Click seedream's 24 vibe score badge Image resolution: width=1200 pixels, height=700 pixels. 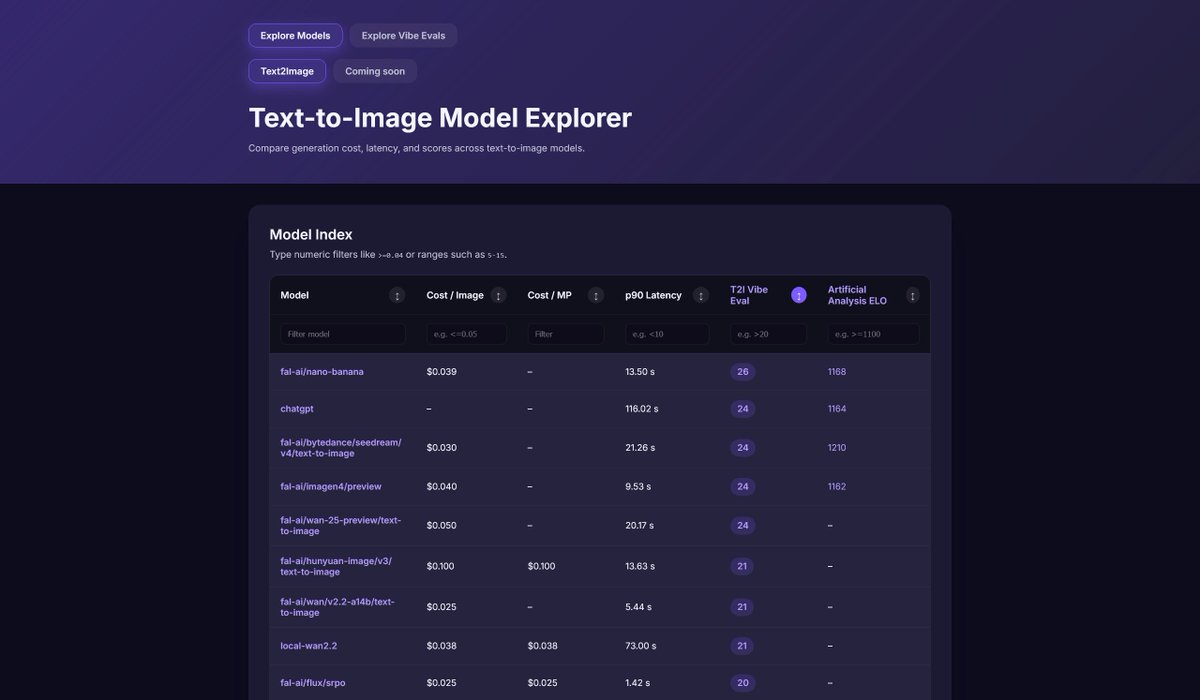742,448
